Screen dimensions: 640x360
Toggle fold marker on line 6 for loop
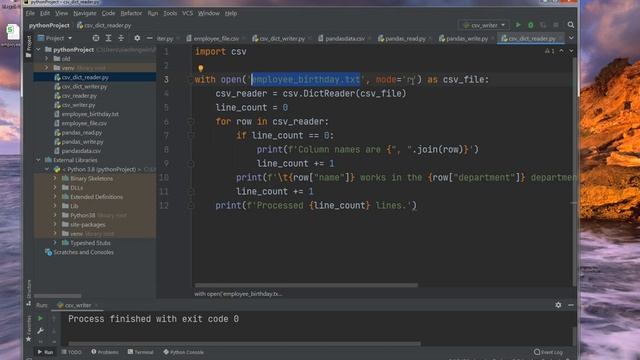pyautogui.click(x=191, y=121)
